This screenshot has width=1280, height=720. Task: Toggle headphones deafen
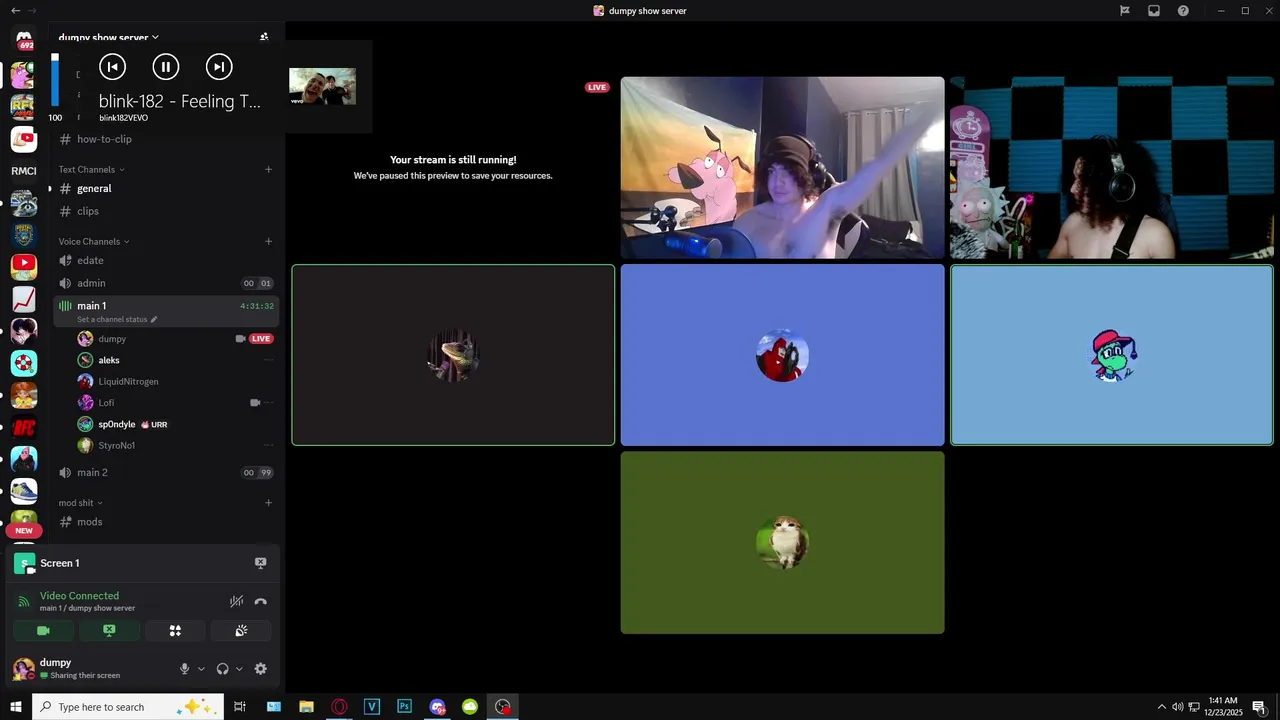[x=222, y=669]
